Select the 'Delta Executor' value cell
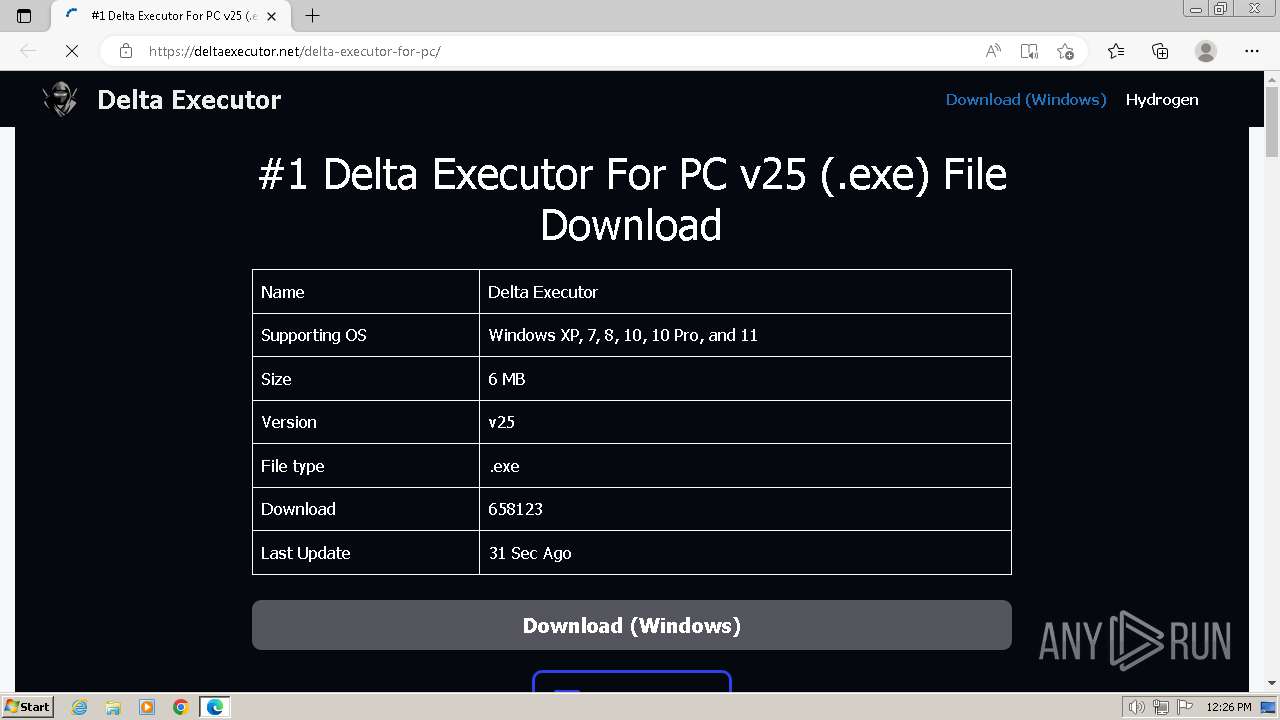The image size is (1280, 720). [x=745, y=292]
